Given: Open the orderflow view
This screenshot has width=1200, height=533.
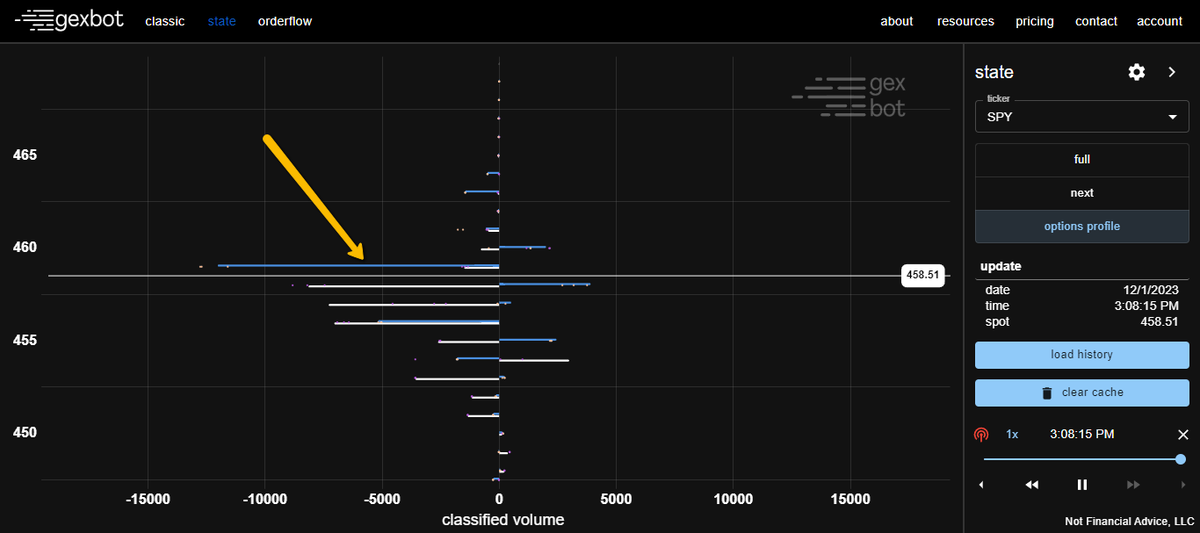Looking at the screenshot, I should coord(285,21).
